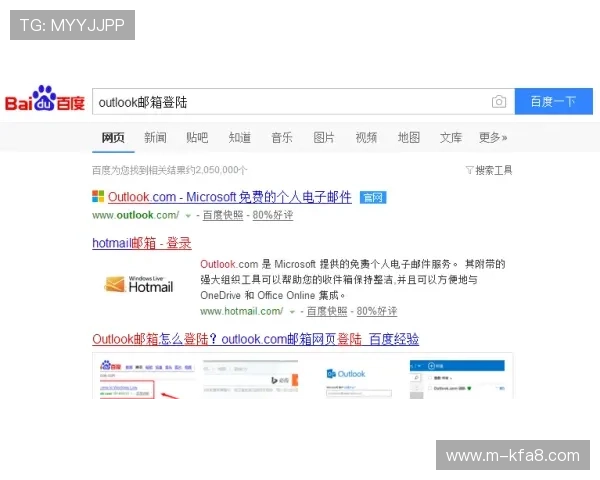Viewport: 600px width, 480px height.
Task: Switch to the 新闻 tab
Action: (x=155, y=137)
